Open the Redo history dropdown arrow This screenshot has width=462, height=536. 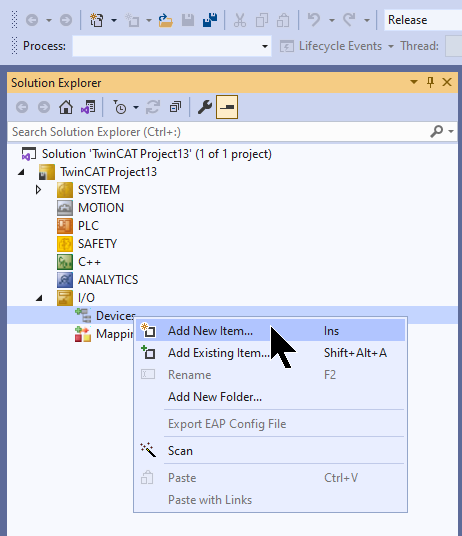[367, 21]
